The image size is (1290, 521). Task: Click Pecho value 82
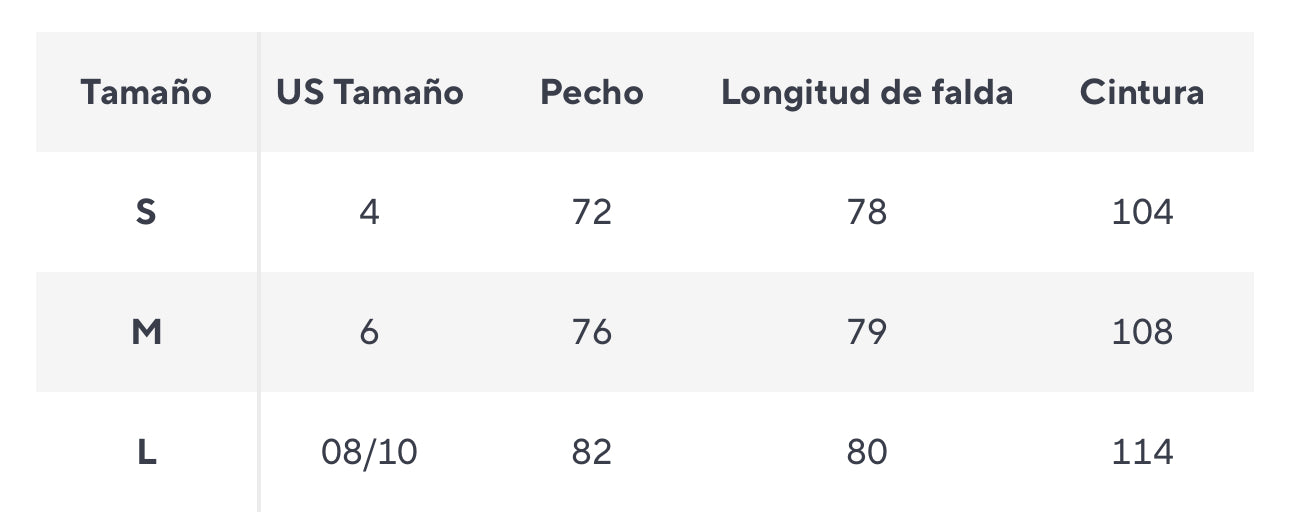592,452
